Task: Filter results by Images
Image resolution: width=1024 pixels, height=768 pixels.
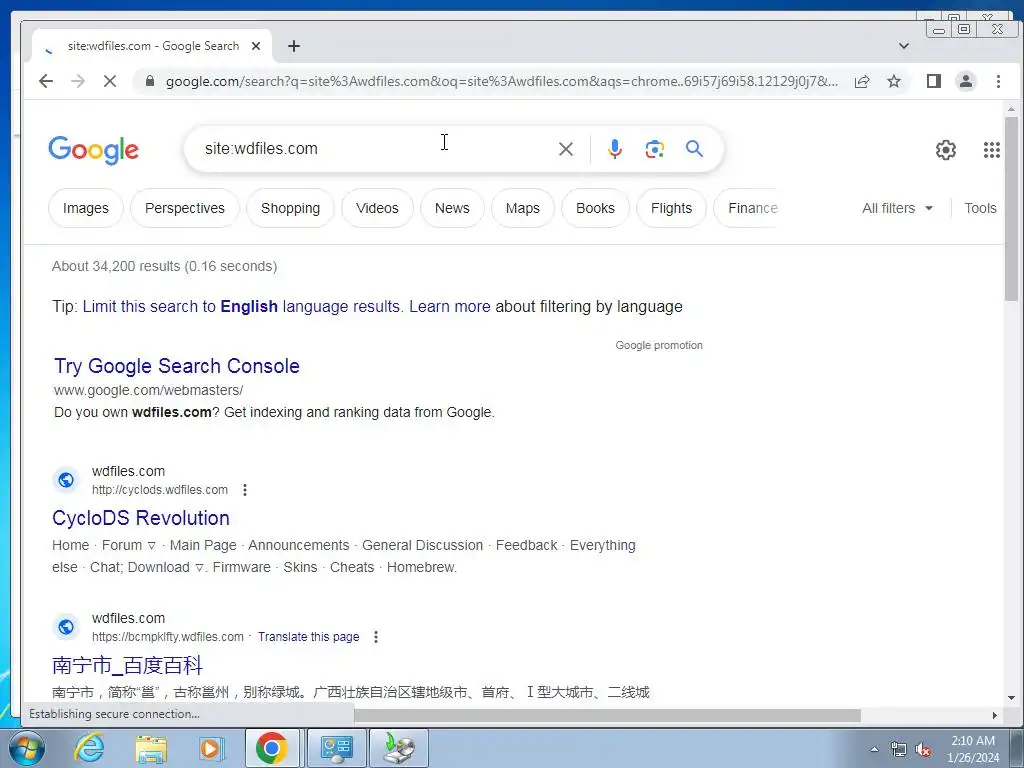Action: click(x=86, y=208)
